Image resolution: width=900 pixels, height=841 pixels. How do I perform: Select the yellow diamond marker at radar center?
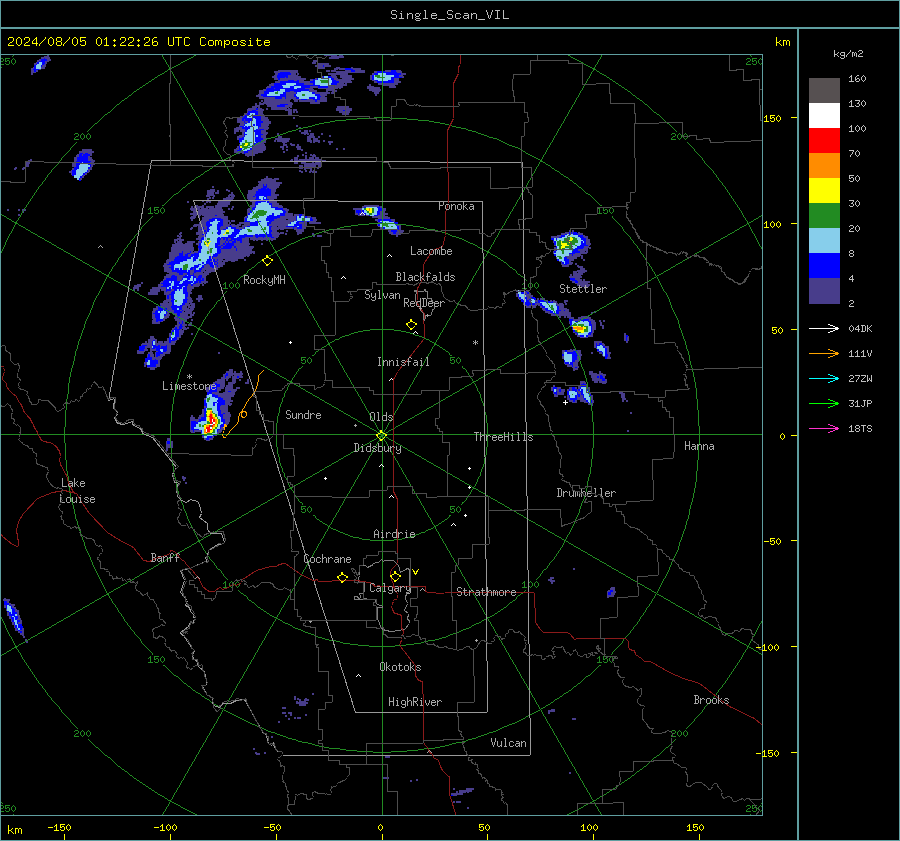pos(382,436)
